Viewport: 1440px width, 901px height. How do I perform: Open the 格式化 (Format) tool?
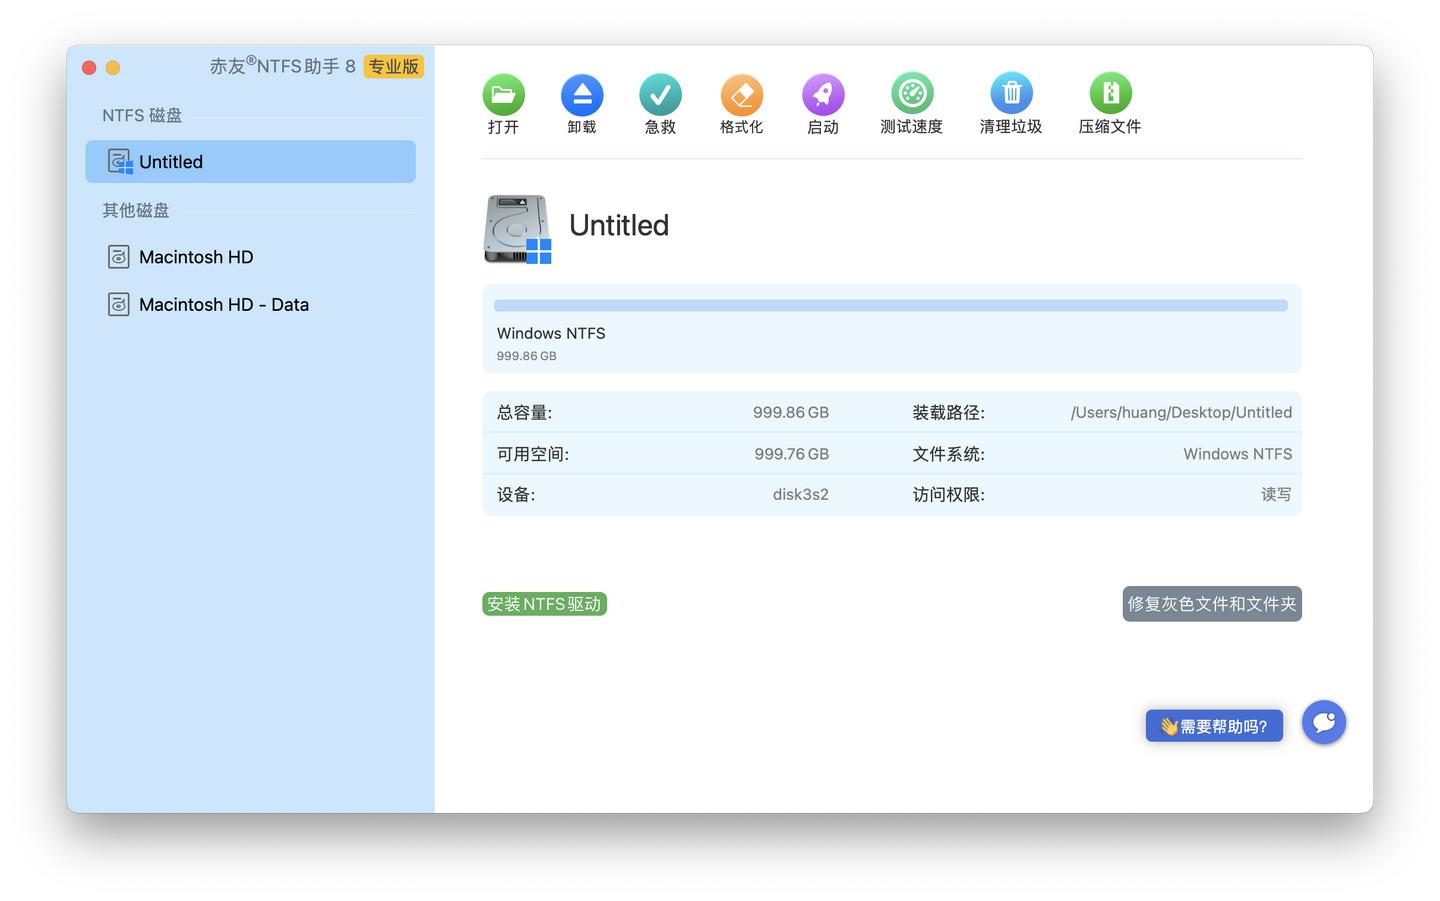741,103
